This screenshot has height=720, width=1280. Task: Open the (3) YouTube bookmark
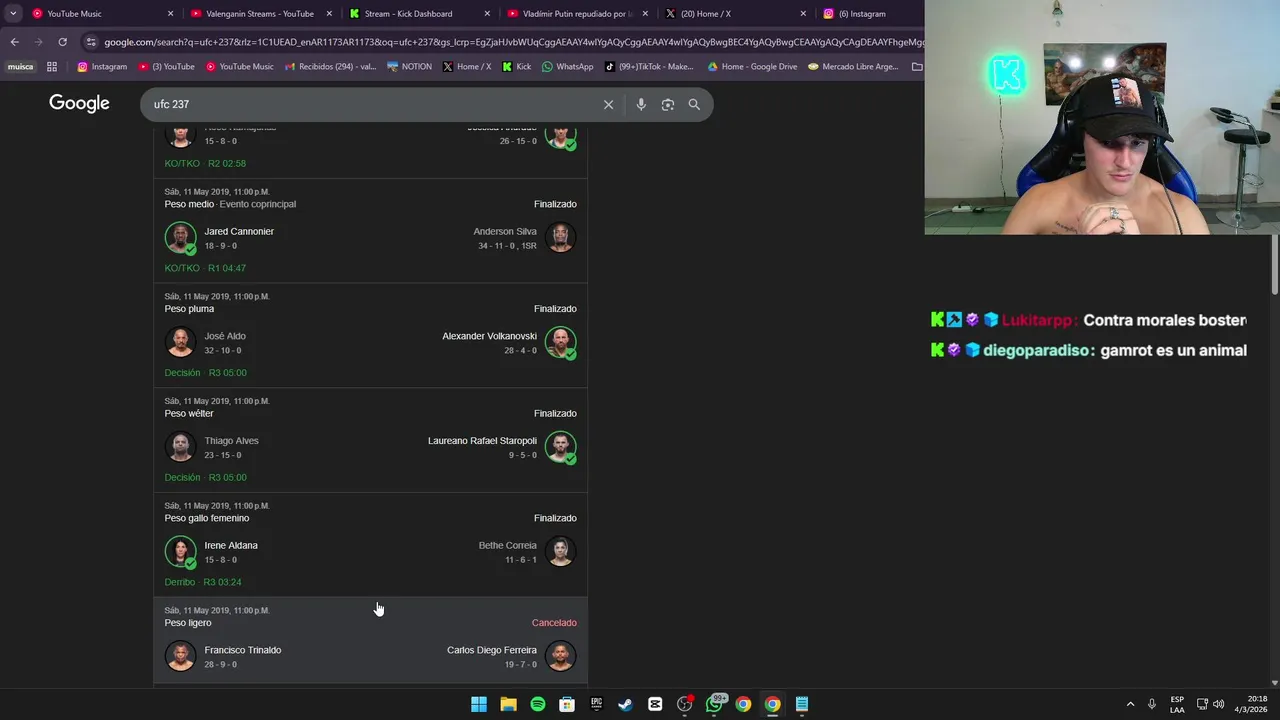point(166,67)
